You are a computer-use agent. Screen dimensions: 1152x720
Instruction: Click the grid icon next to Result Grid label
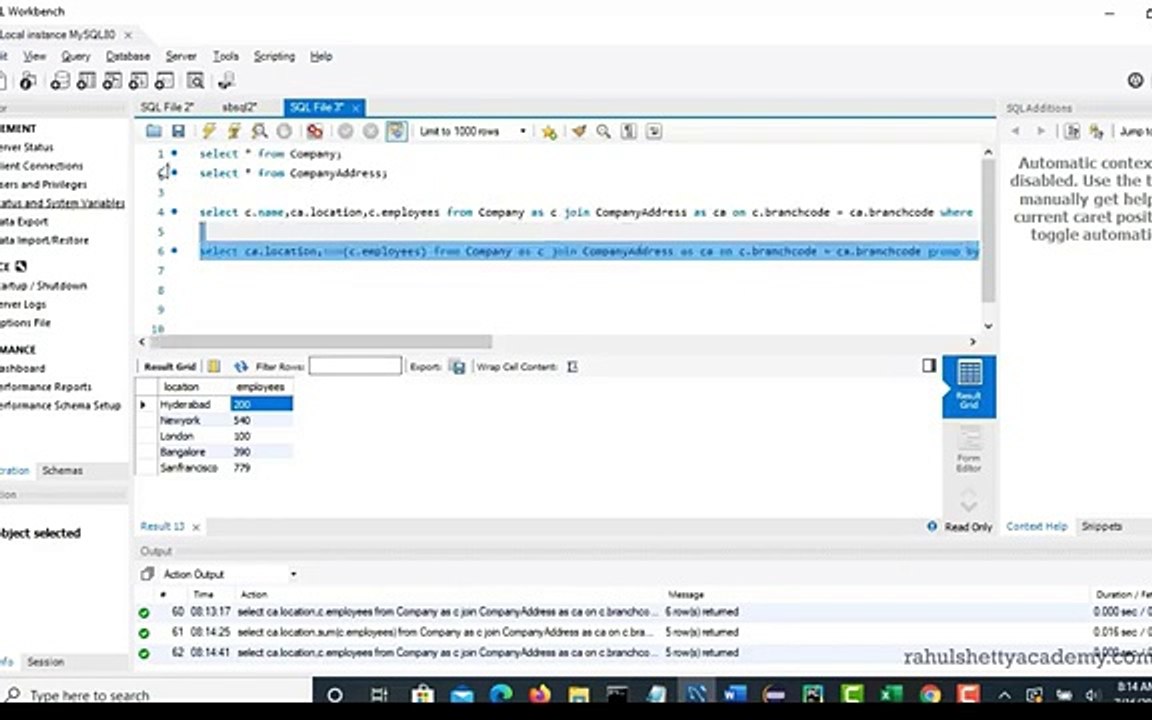coord(214,366)
